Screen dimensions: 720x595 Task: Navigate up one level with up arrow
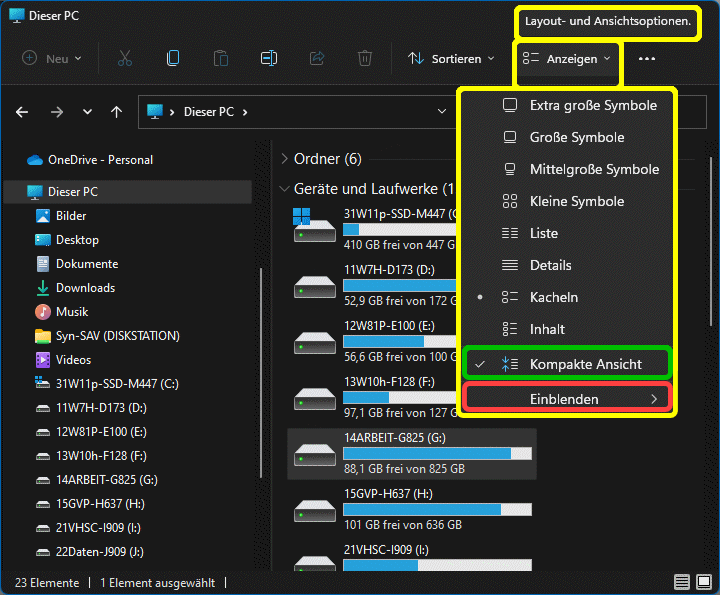tap(116, 112)
